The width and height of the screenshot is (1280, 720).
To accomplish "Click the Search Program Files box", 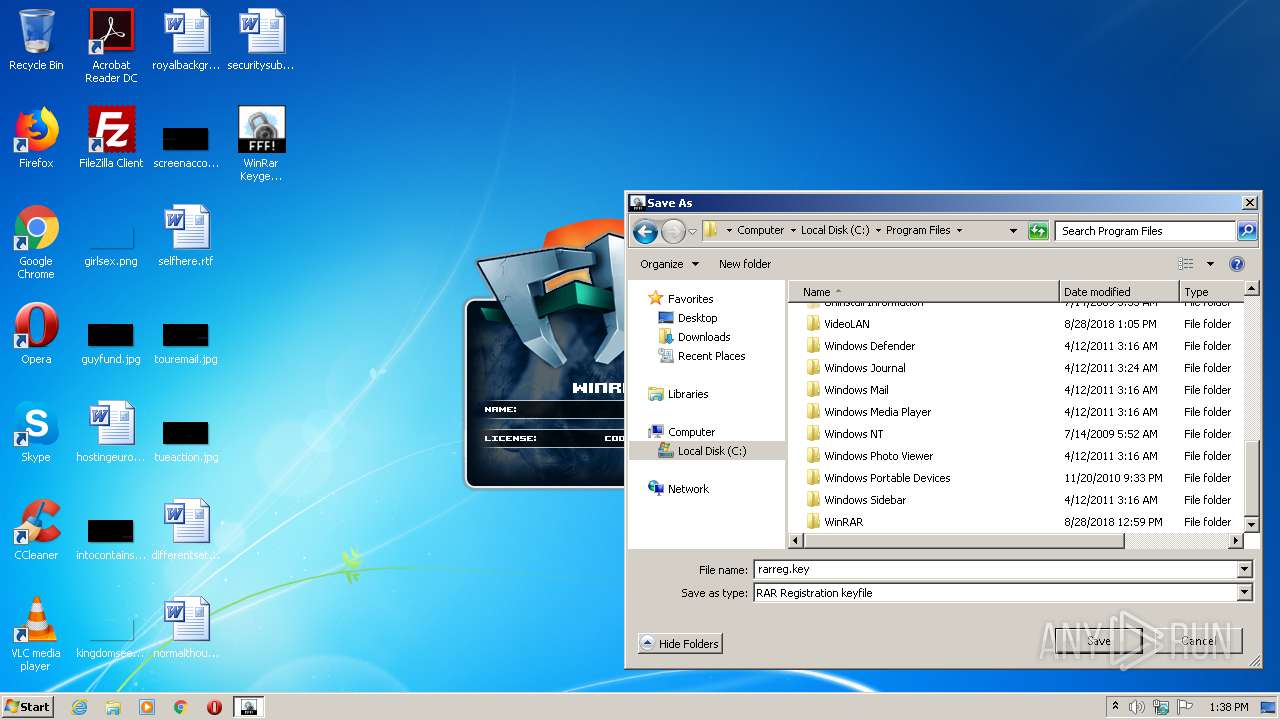I will (x=1145, y=231).
